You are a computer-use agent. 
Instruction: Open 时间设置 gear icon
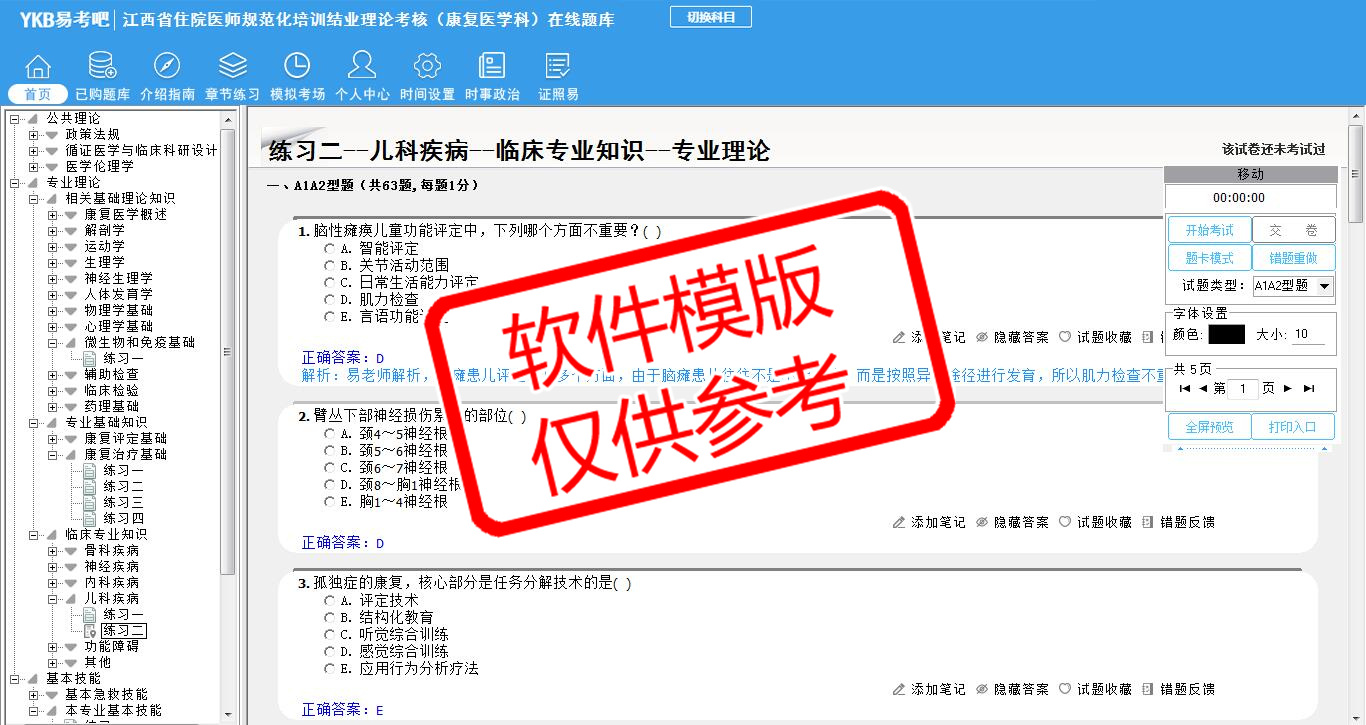pos(427,67)
